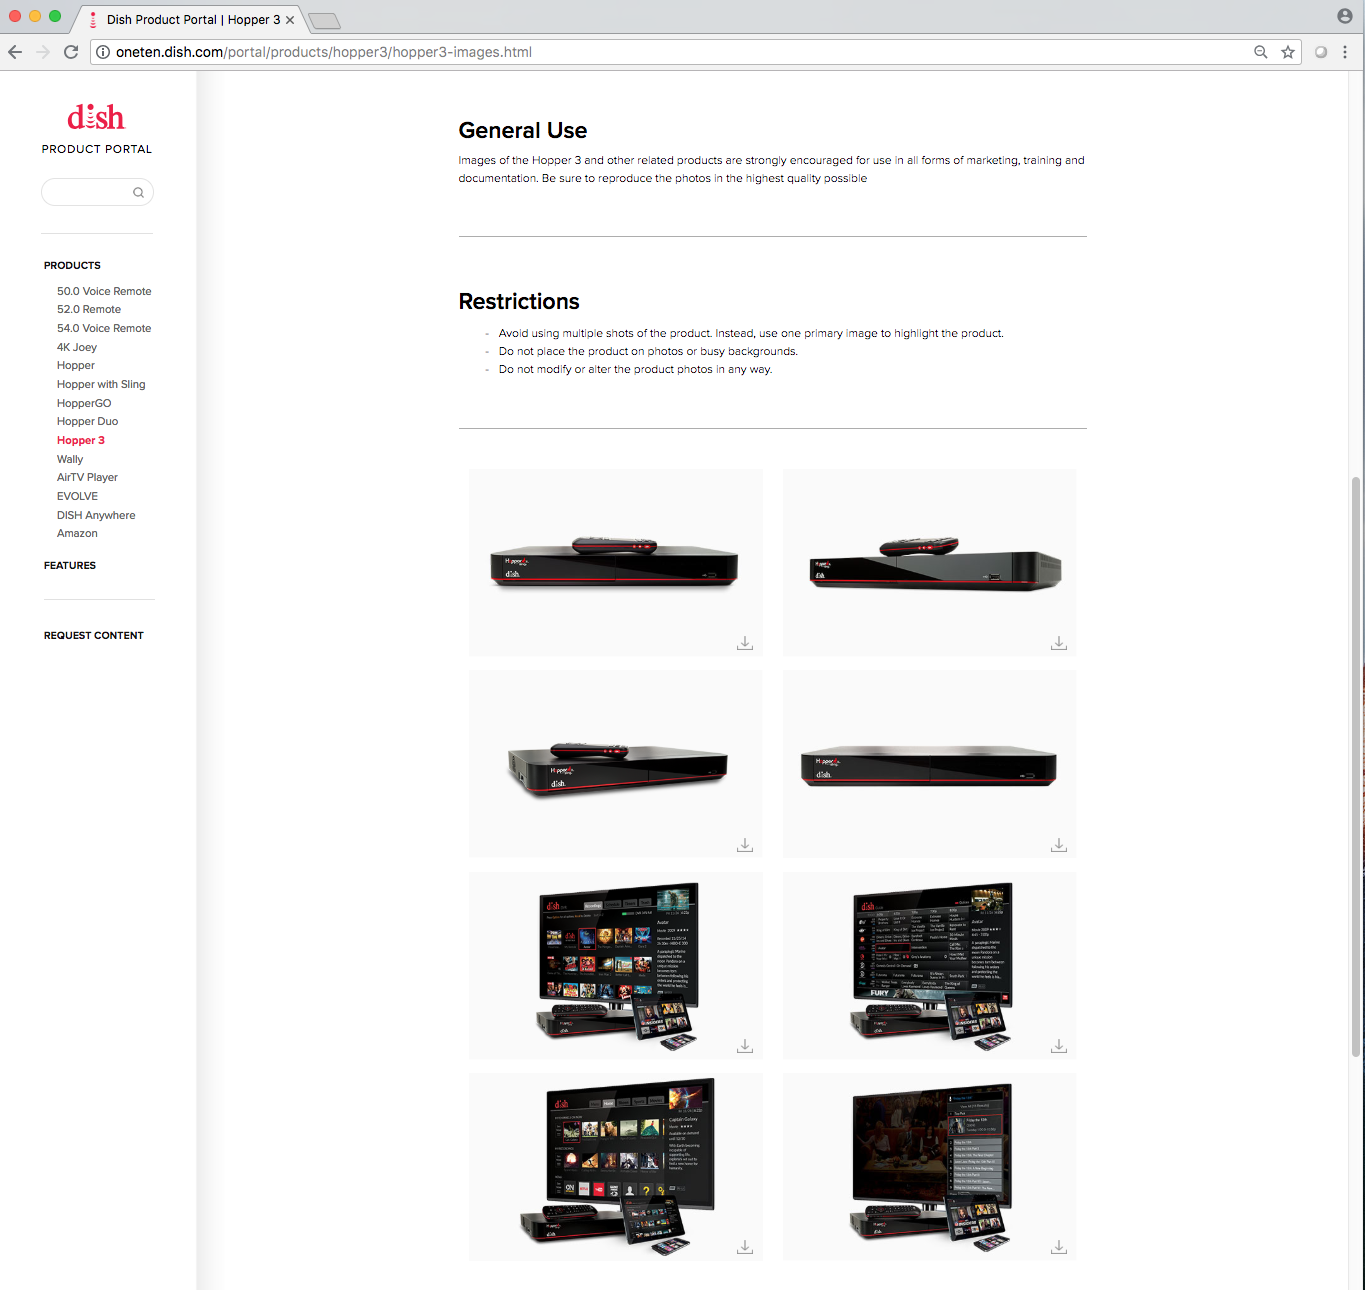Open the Hopper Duo page
Image resolution: width=1365 pixels, height=1290 pixels.
click(88, 422)
